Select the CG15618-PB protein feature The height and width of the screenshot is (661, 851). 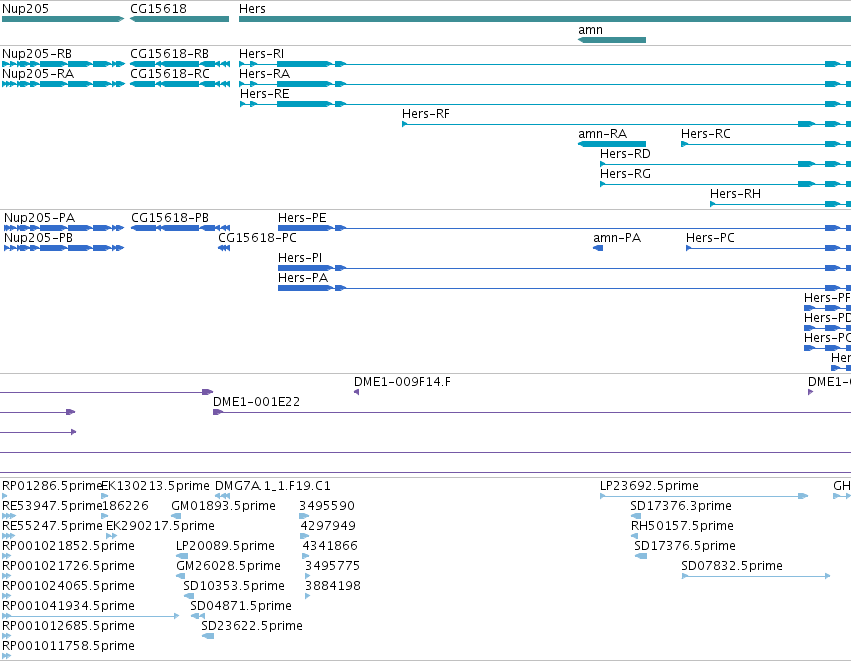point(170,218)
